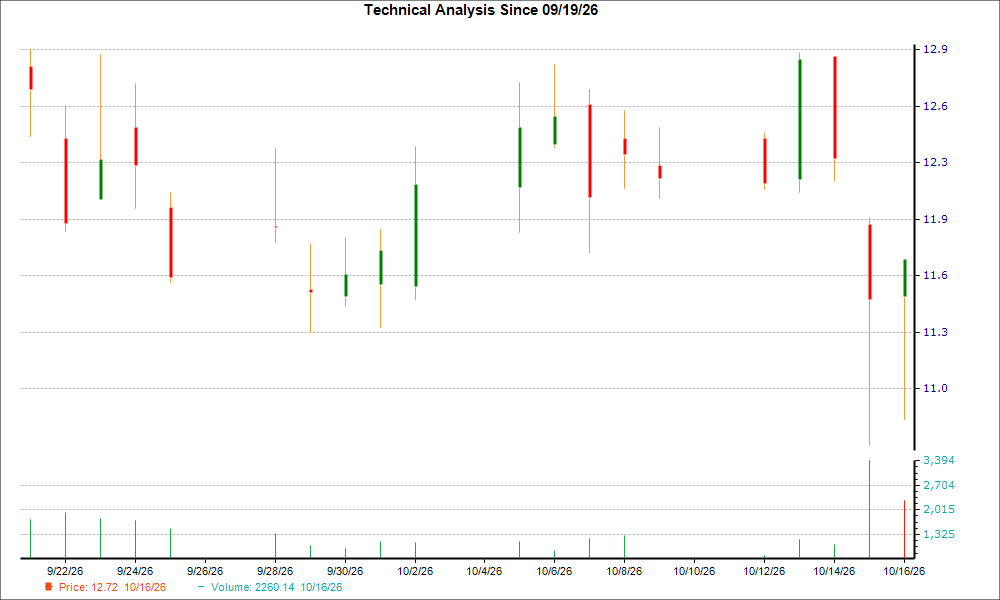Click the 12.9 price axis label
Viewport: 1000px width, 600px height.
[x=936, y=50]
